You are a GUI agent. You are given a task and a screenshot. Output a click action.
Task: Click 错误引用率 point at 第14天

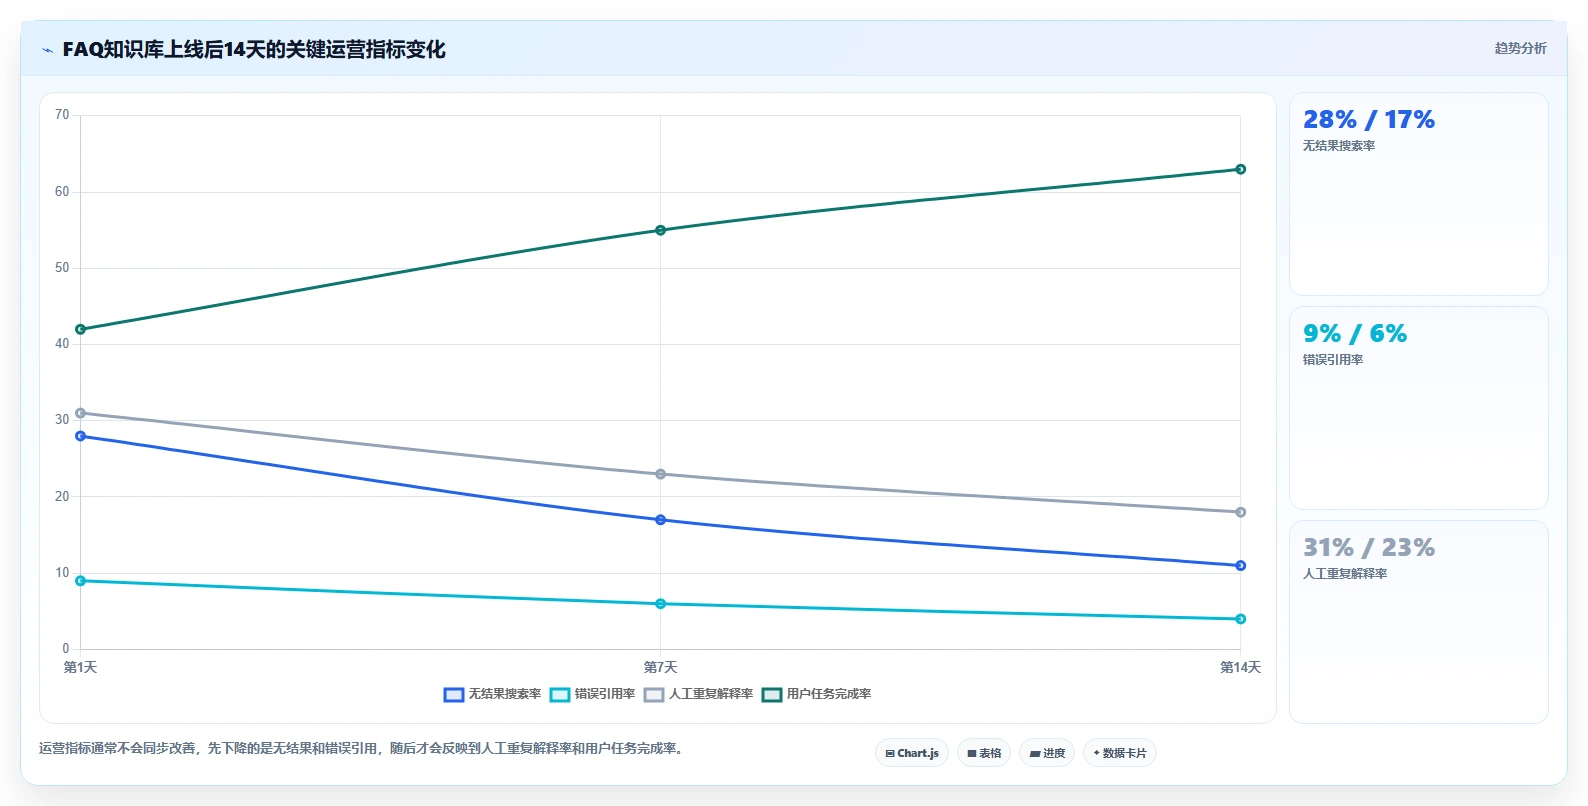1240,619
